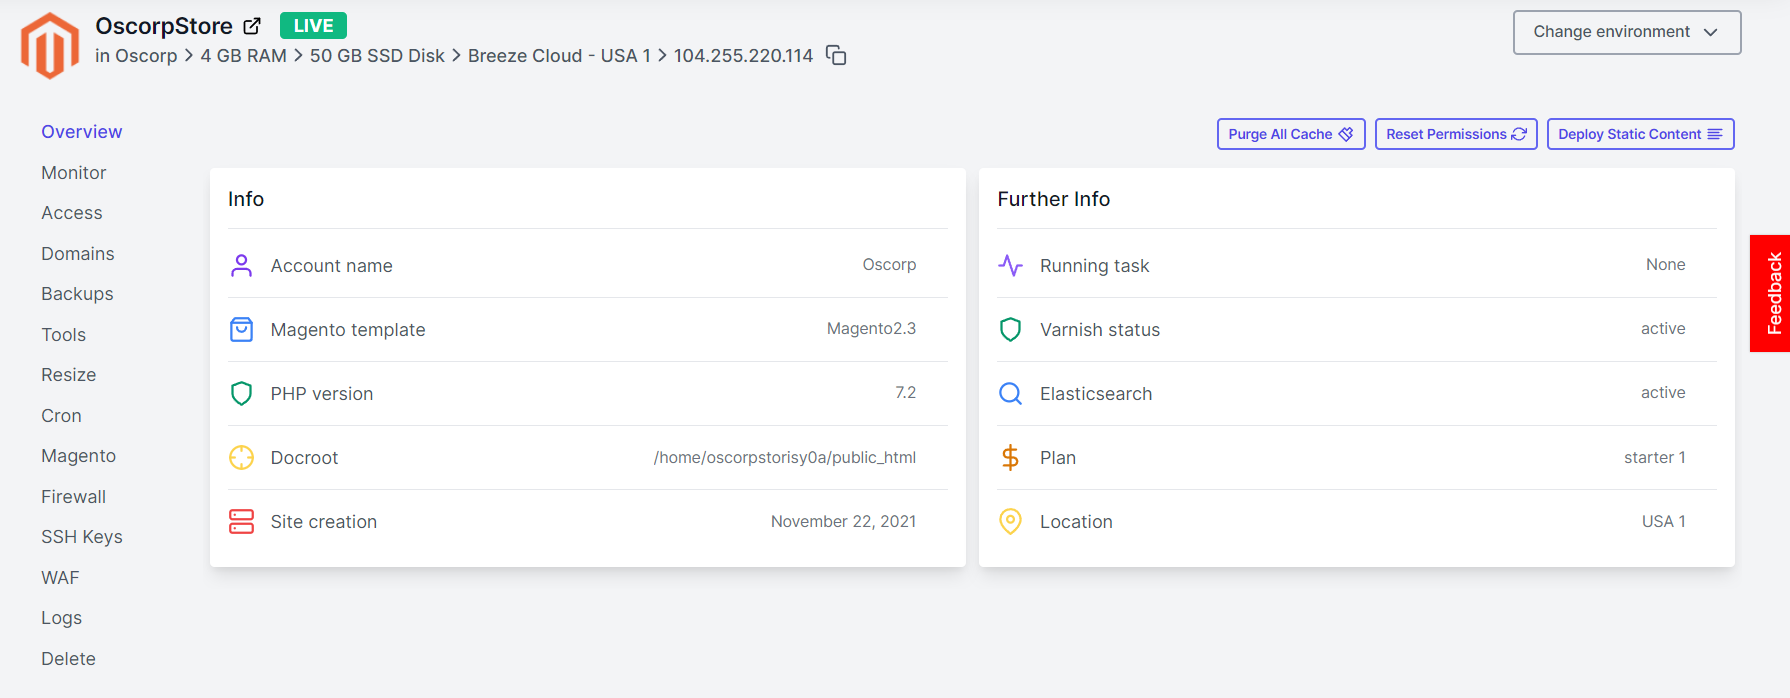Open Backups in the sidebar
This screenshot has width=1790, height=698.
(x=77, y=294)
